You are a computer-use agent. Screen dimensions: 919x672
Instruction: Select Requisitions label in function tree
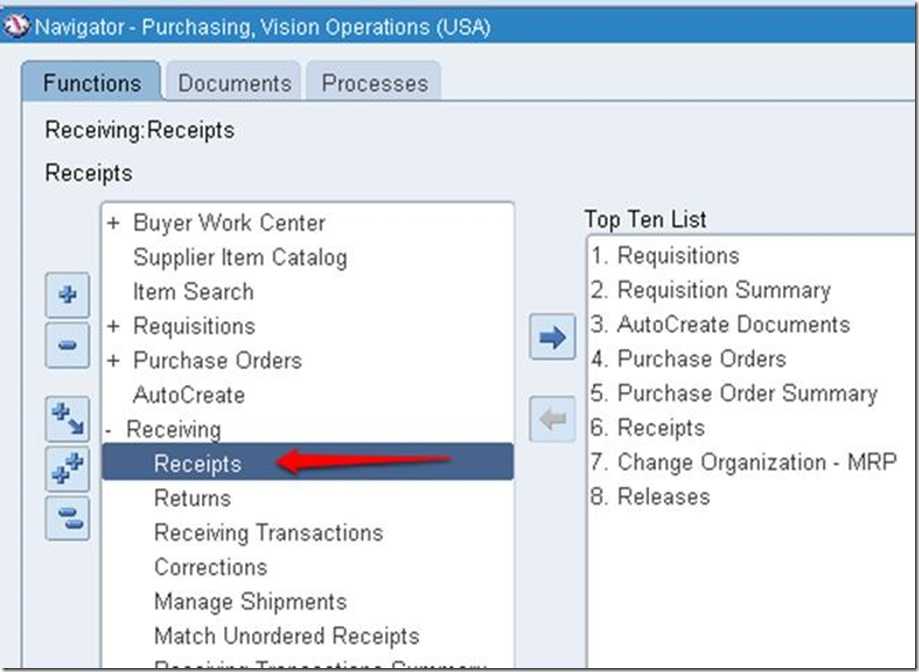(194, 326)
